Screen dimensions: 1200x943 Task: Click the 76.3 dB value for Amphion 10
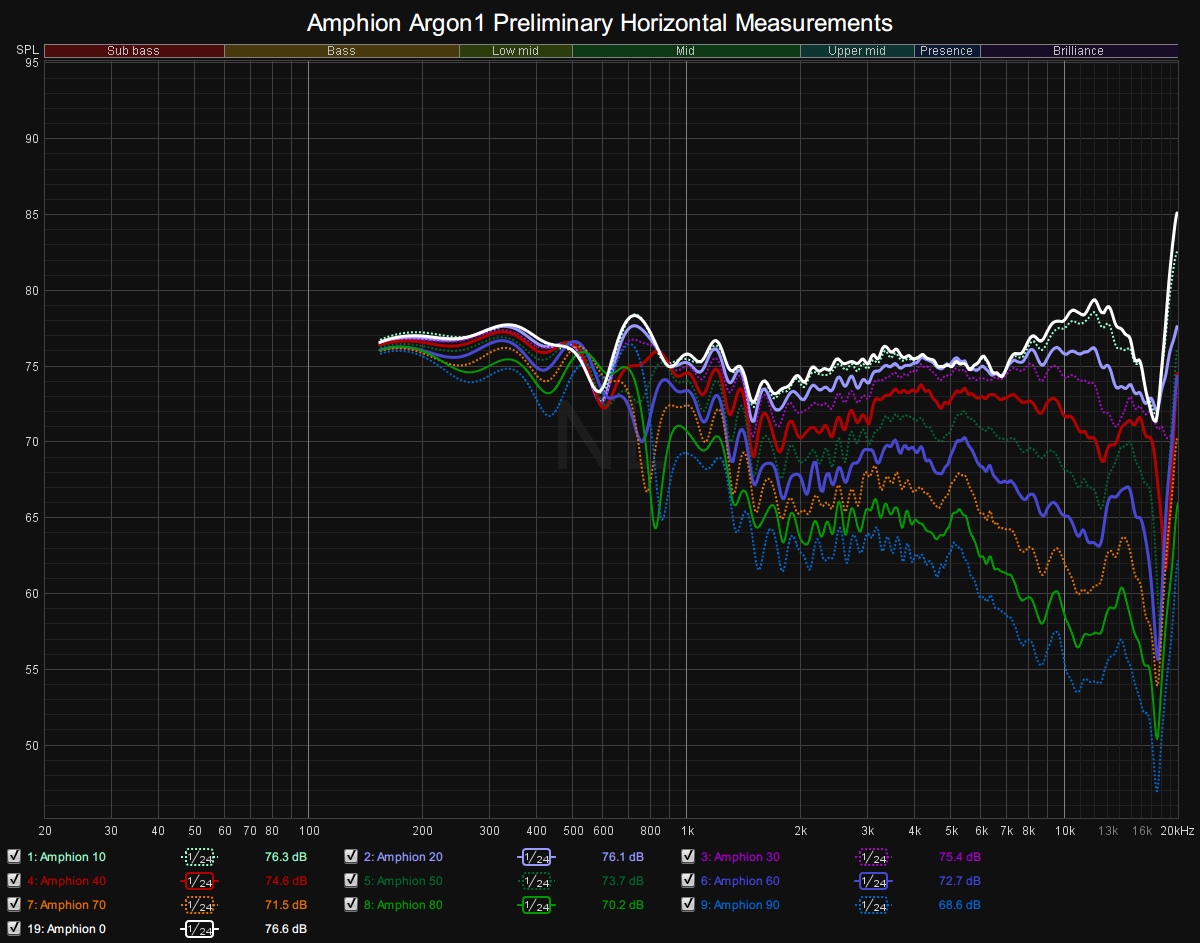286,857
